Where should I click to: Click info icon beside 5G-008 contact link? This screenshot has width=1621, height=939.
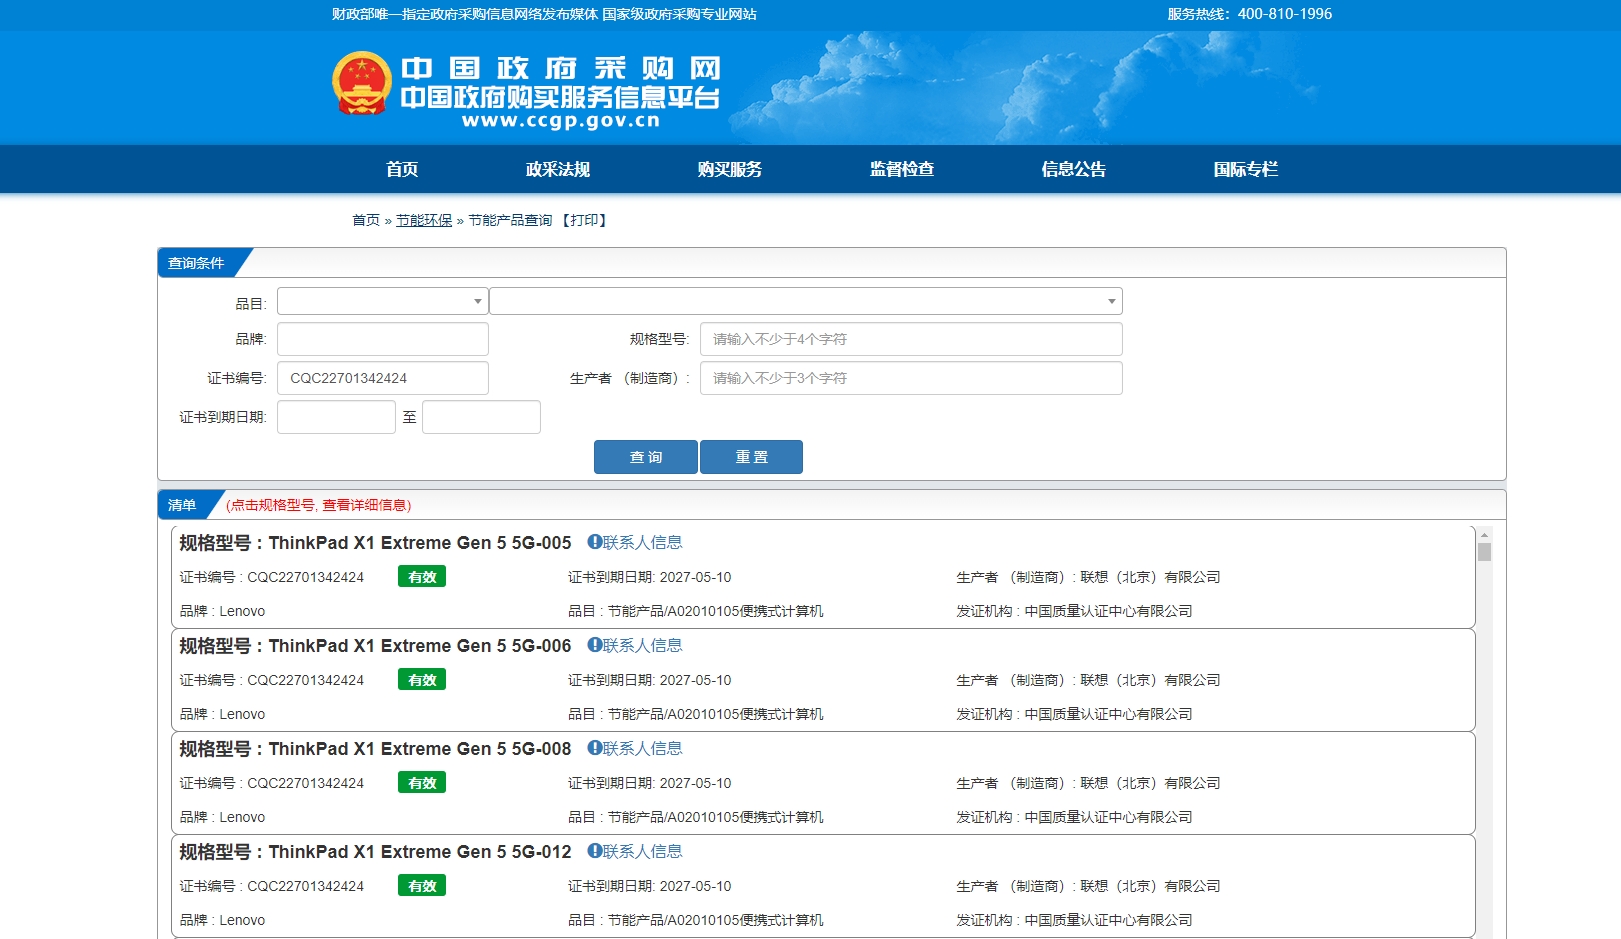pyautogui.click(x=594, y=748)
